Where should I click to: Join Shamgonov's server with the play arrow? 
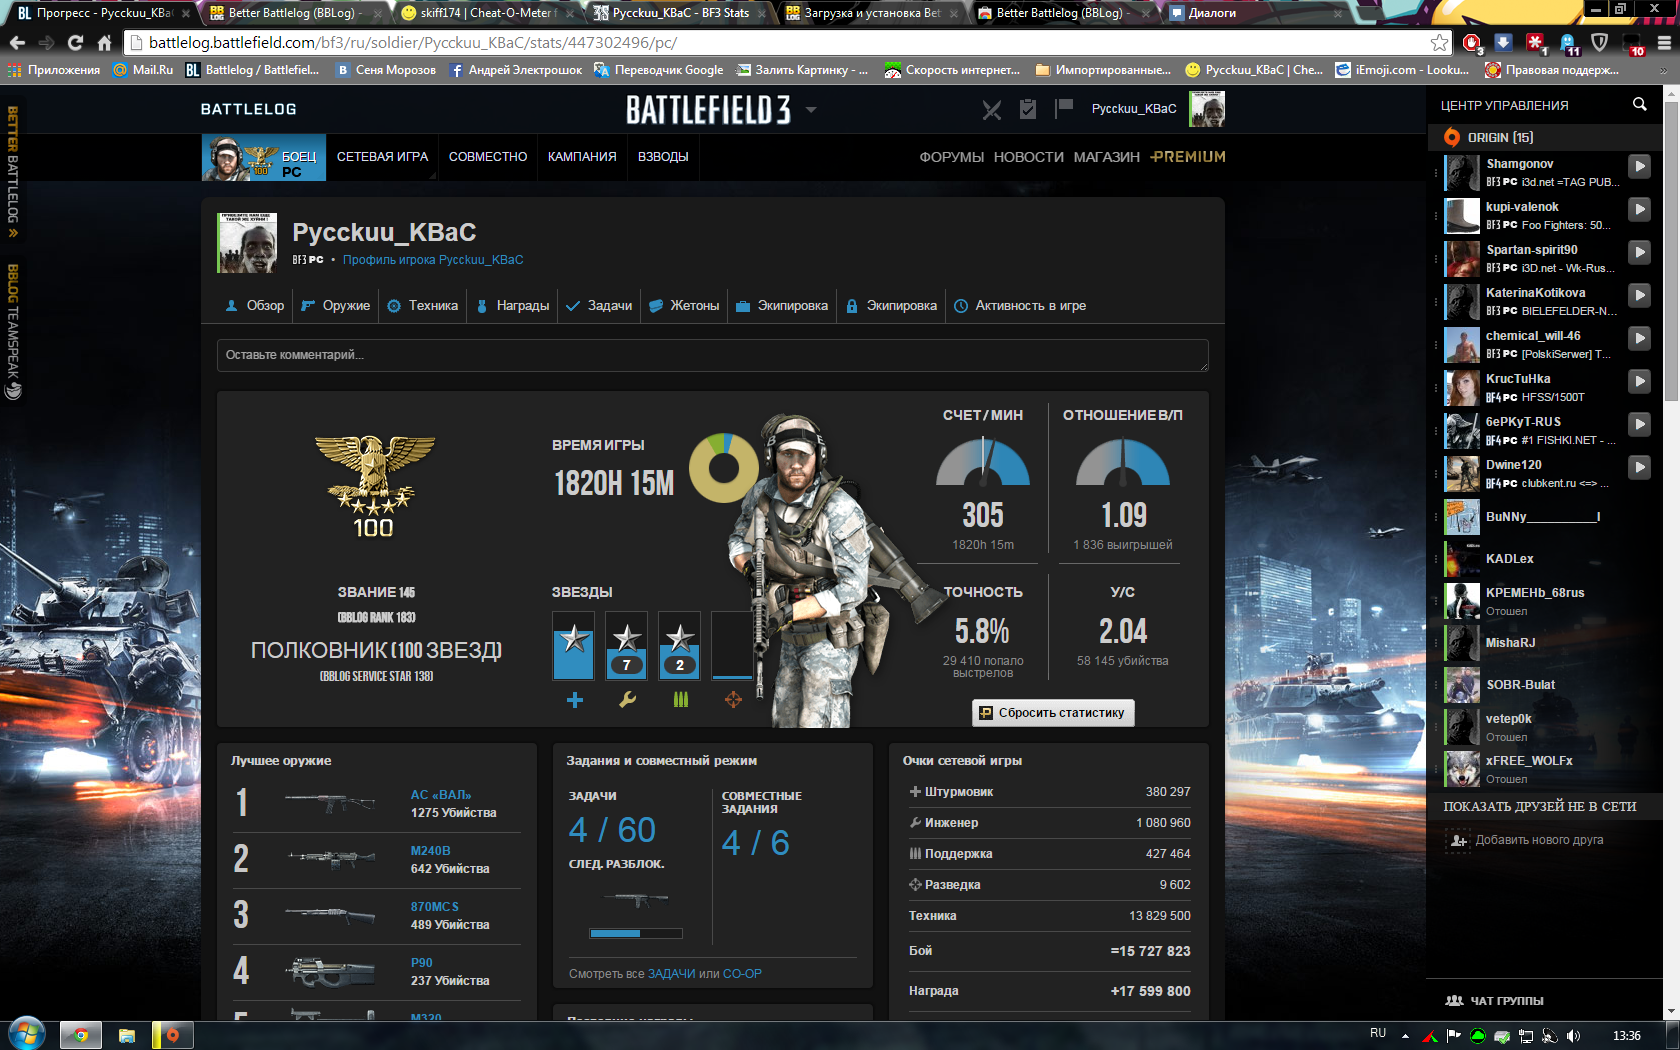(1639, 166)
